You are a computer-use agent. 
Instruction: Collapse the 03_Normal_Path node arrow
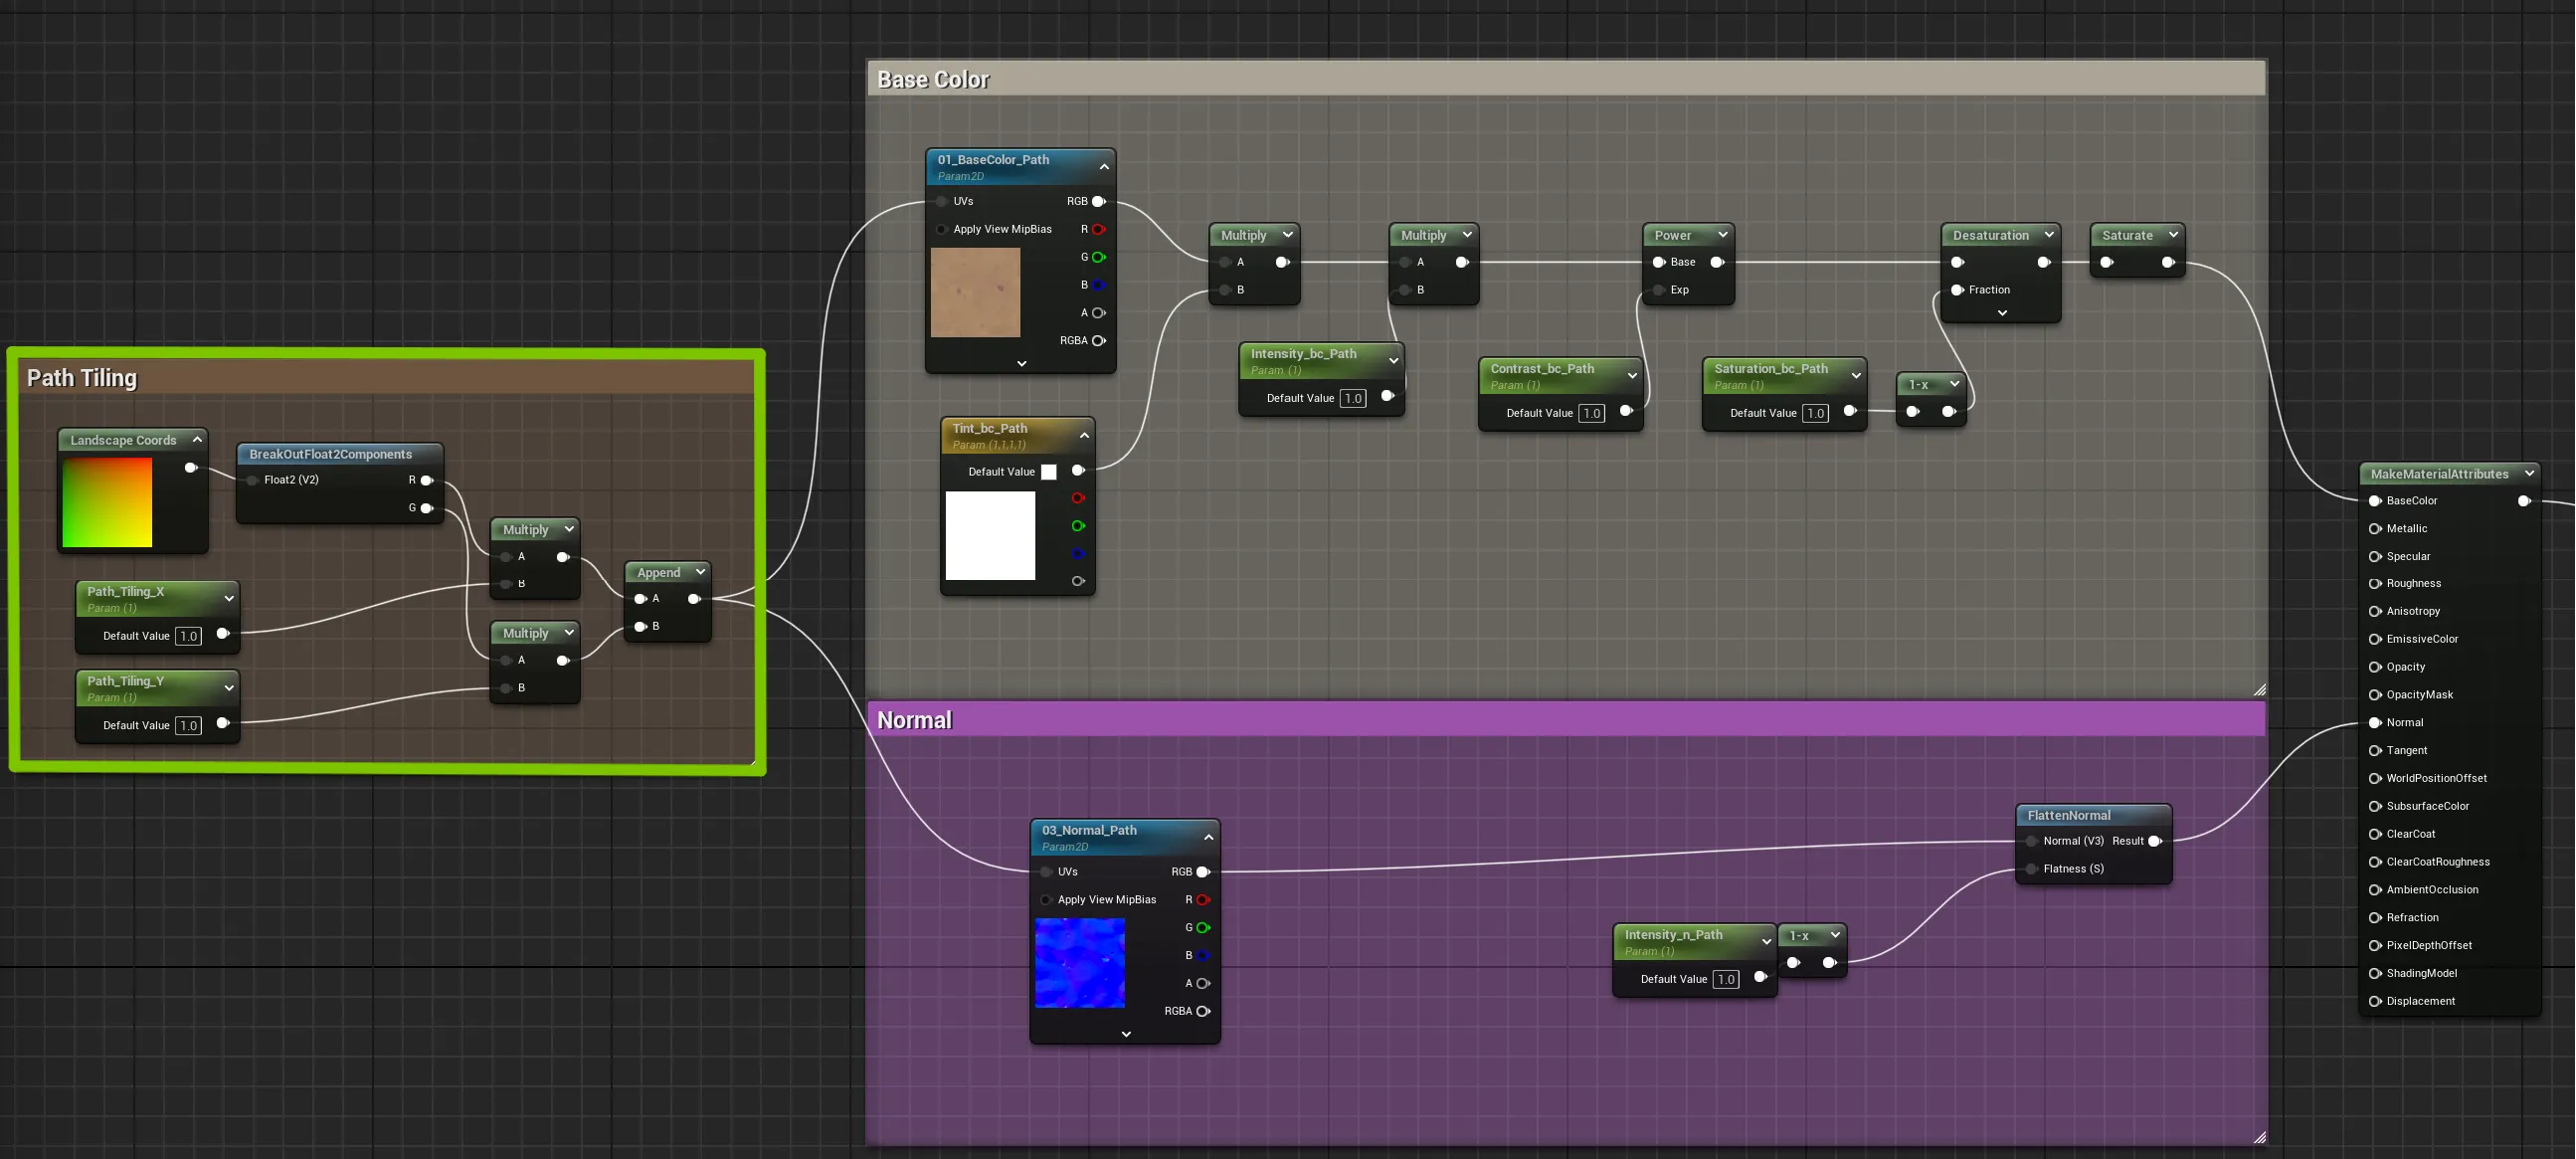click(x=1208, y=838)
